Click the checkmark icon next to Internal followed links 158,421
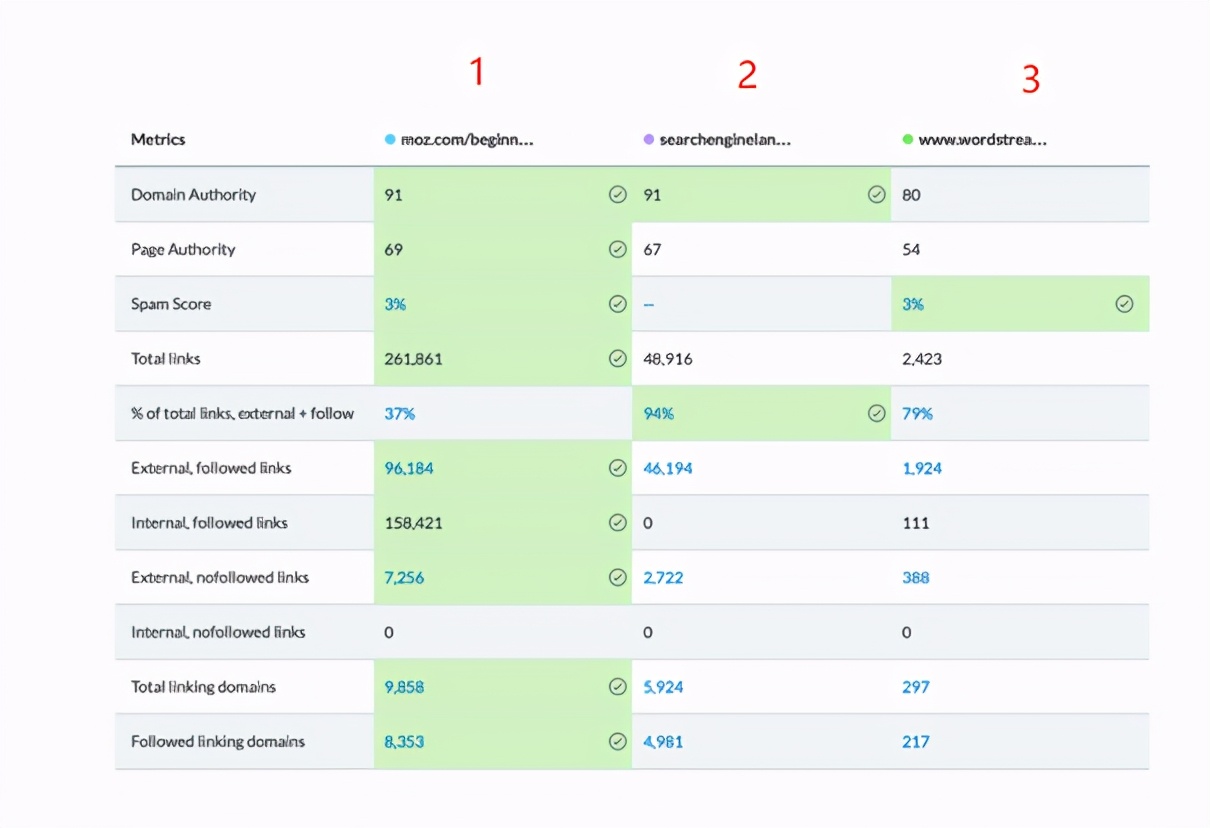Screen dimensions: 1210x828 point(618,523)
